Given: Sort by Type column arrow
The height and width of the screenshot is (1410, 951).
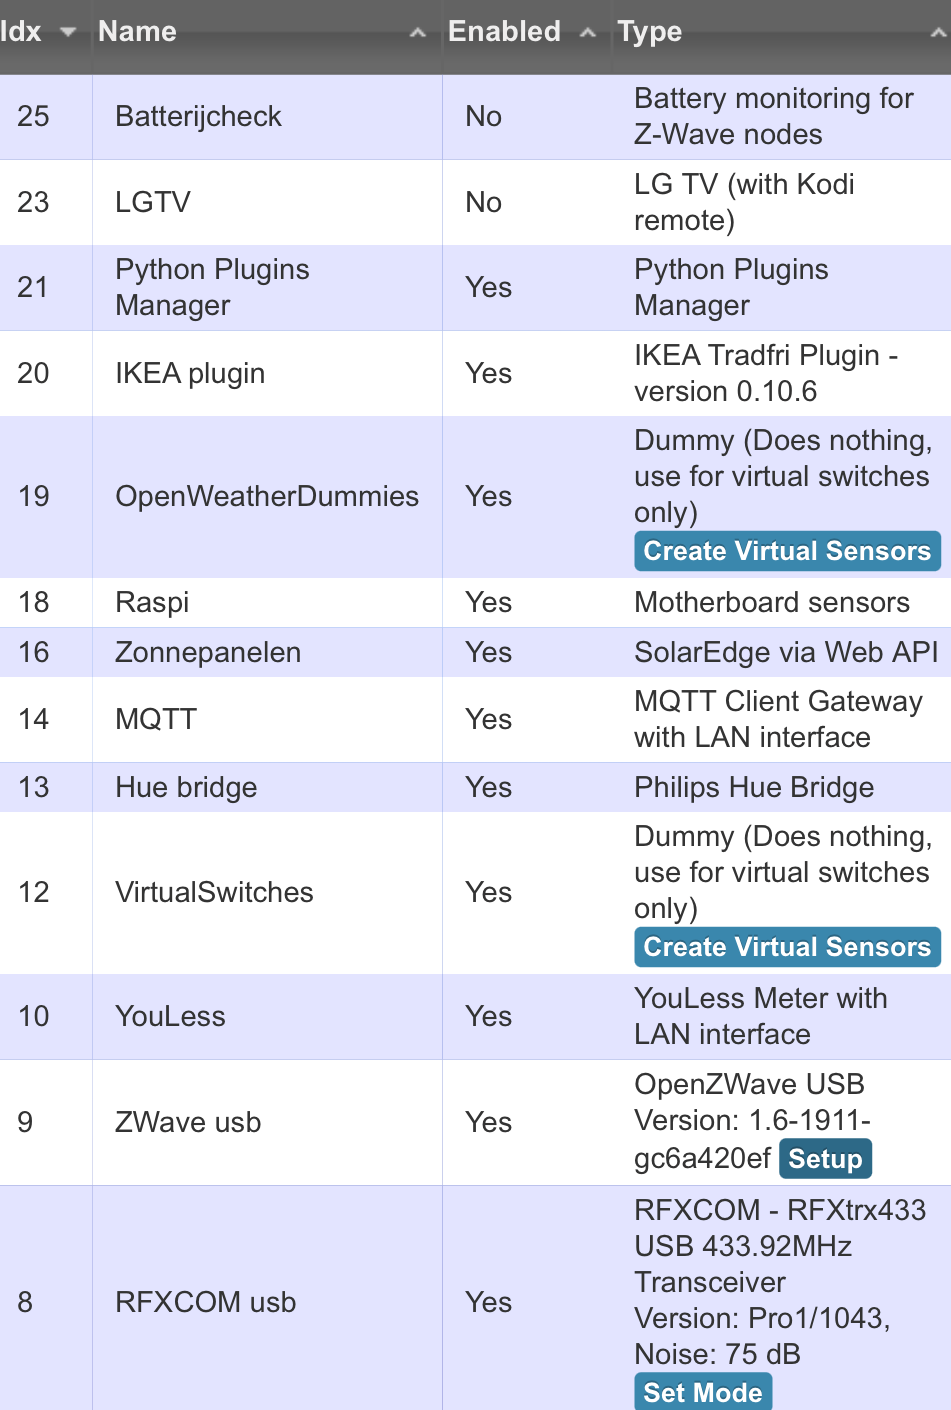Looking at the screenshot, I should [939, 33].
